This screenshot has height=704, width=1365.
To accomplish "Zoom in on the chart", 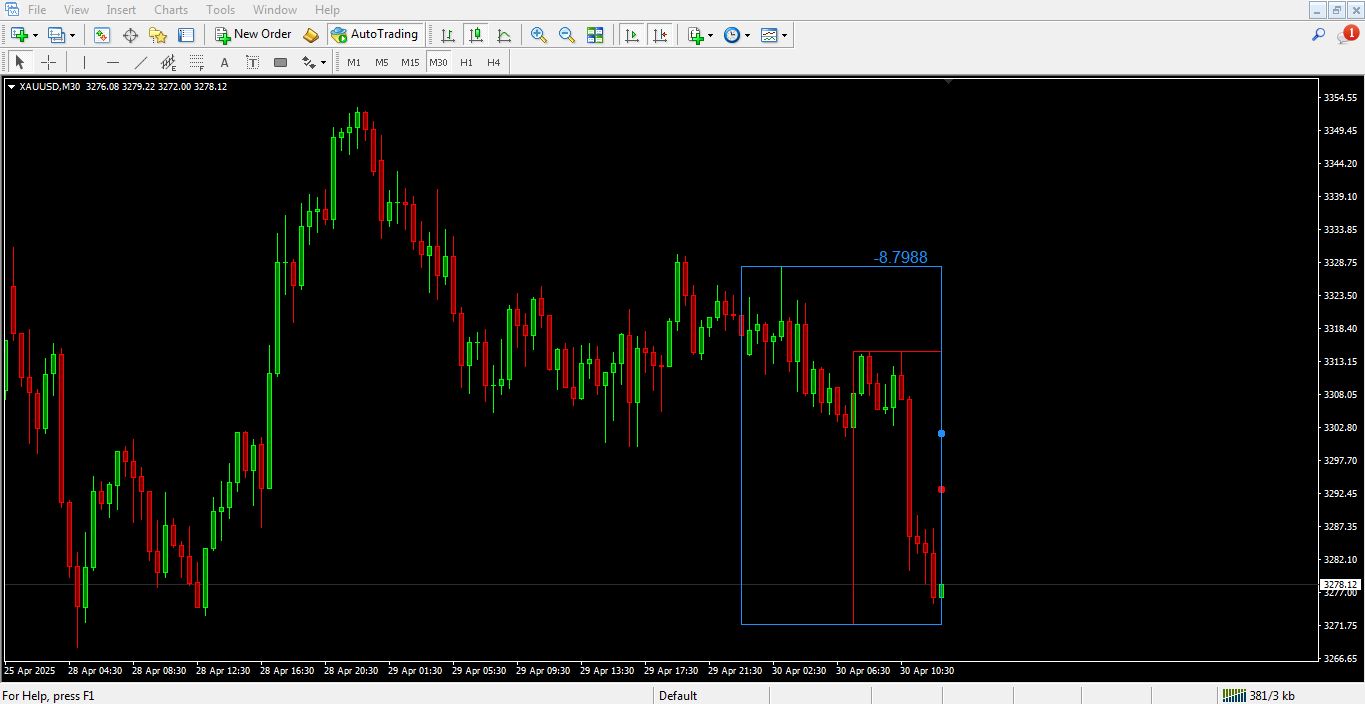I will point(539,35).
